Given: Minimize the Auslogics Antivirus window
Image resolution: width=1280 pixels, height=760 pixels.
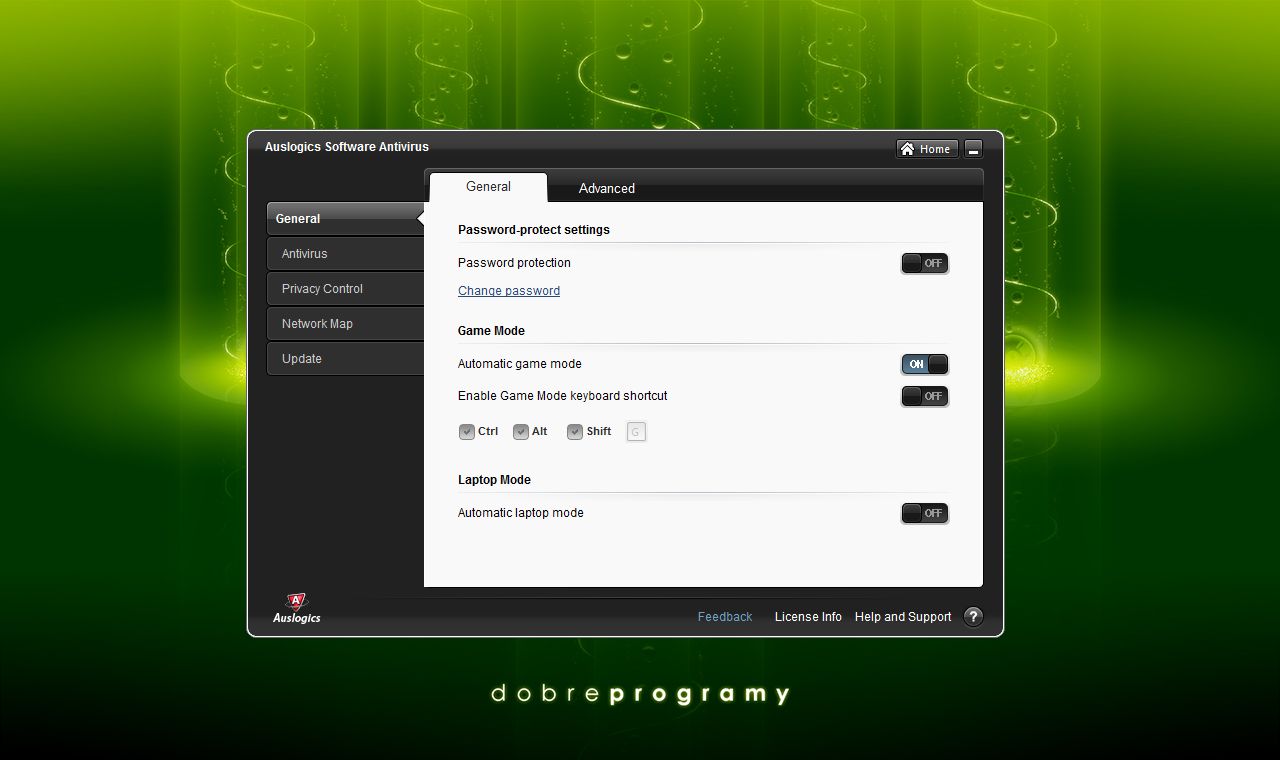Looking at the screenshot, I should point(973,149).
